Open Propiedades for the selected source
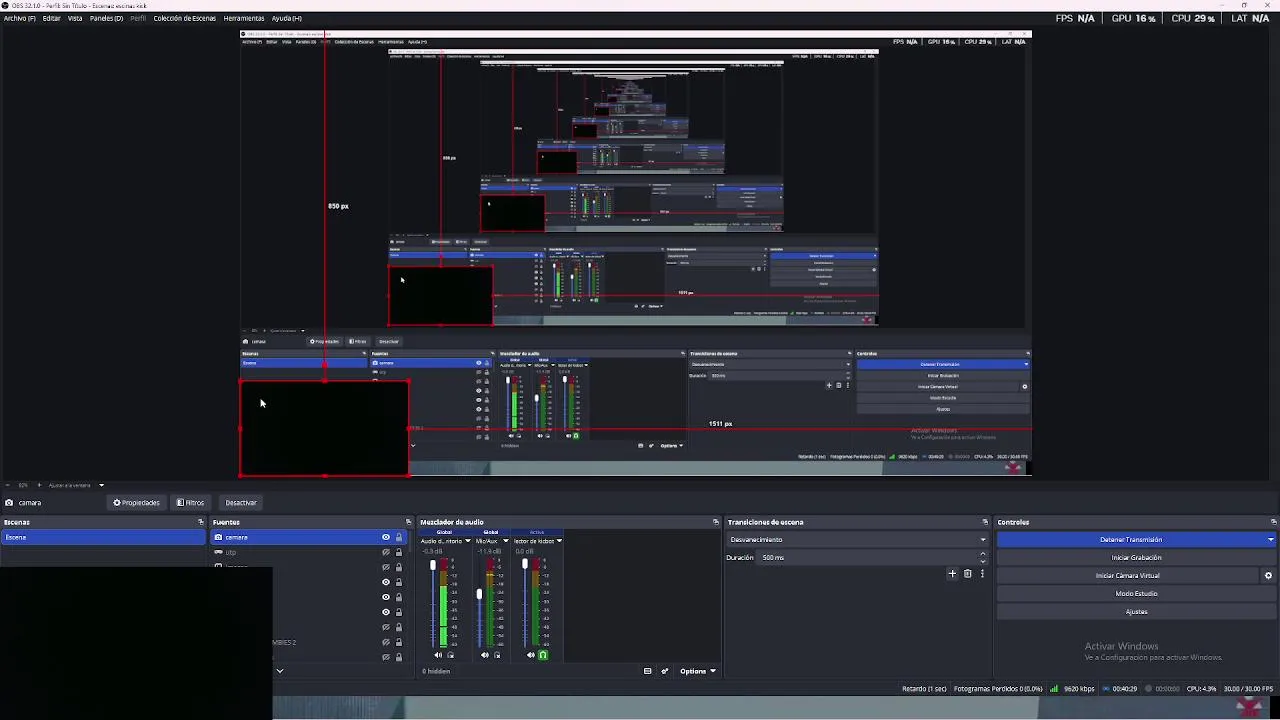The height and width of the screenshot is (720, 1280). pos(136,503)
